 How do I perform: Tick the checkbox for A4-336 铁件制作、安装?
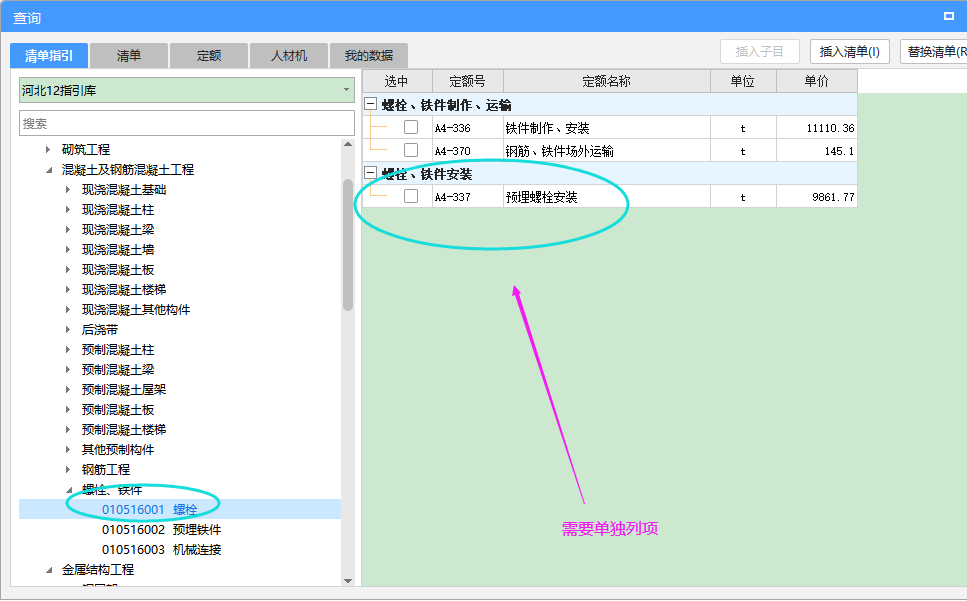tap(411, 127)
